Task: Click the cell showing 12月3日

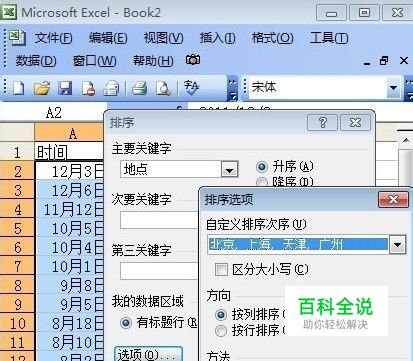Action: 69,171
